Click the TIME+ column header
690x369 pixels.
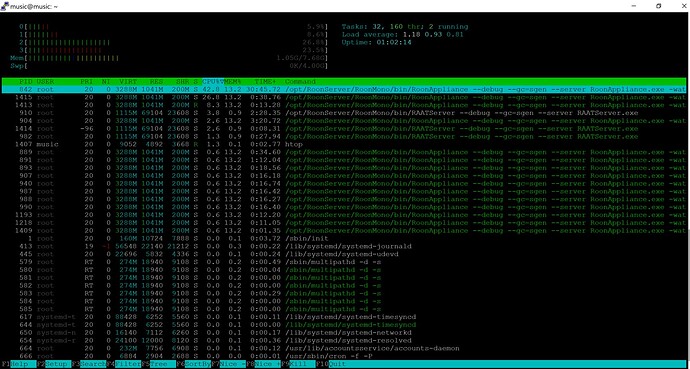tap(265, 82)
